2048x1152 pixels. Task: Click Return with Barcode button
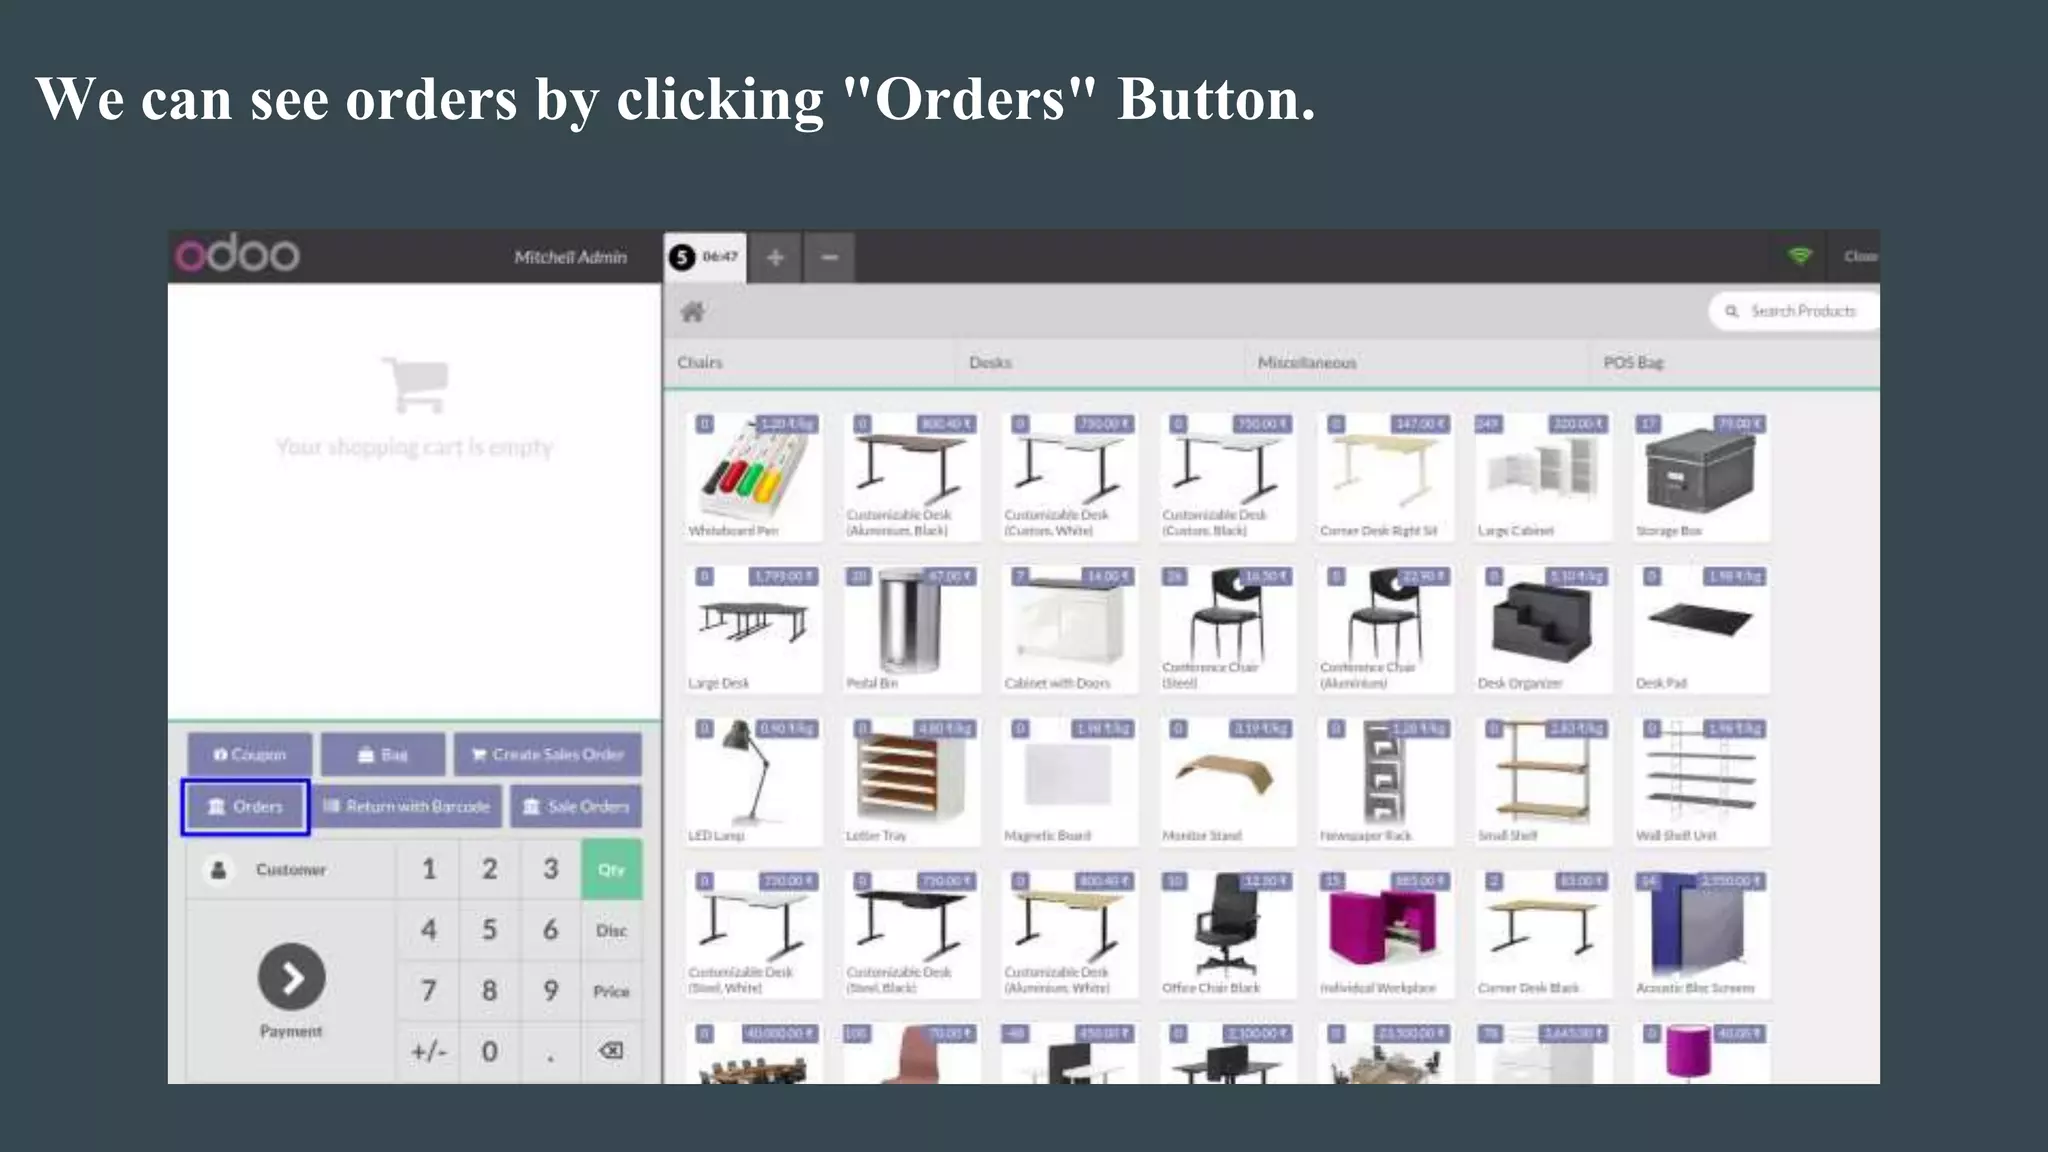pos(406,806)
